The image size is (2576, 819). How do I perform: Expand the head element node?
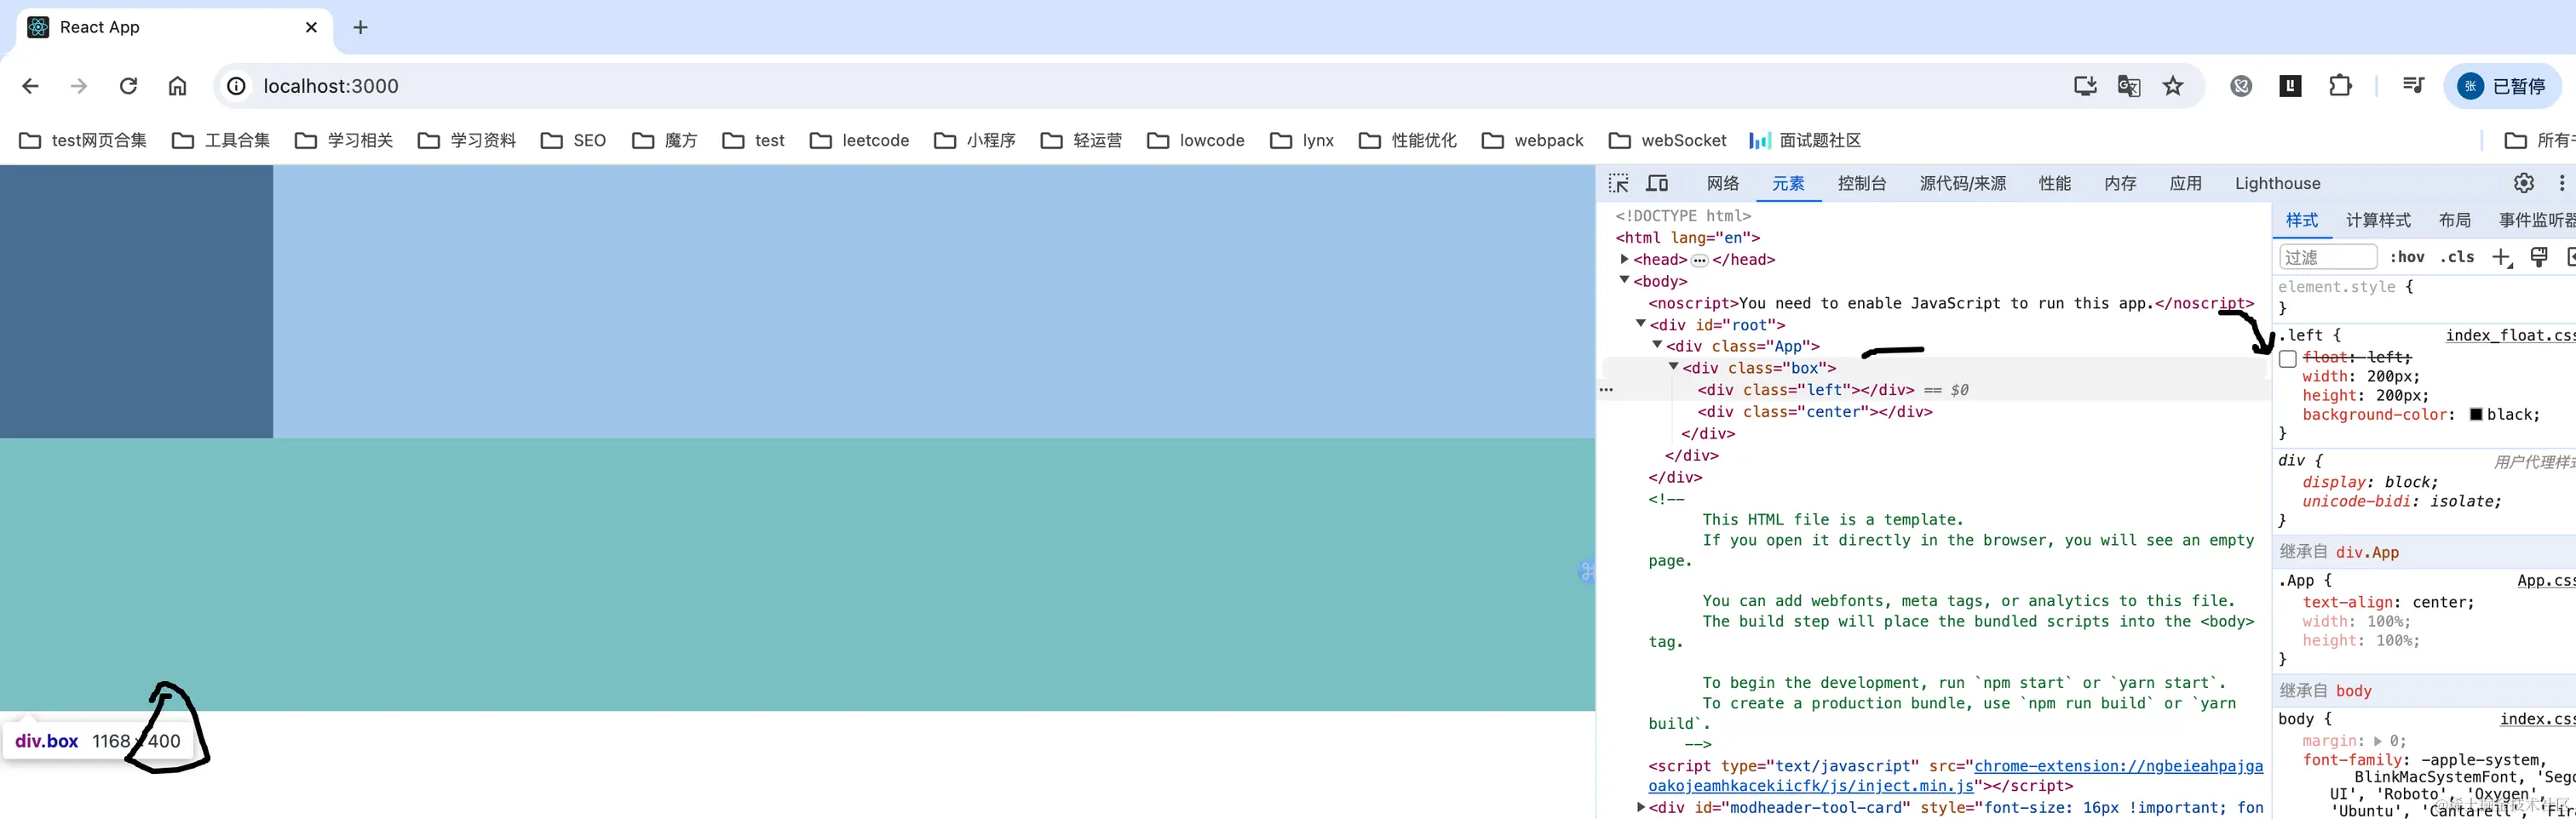click(1624, 259)
